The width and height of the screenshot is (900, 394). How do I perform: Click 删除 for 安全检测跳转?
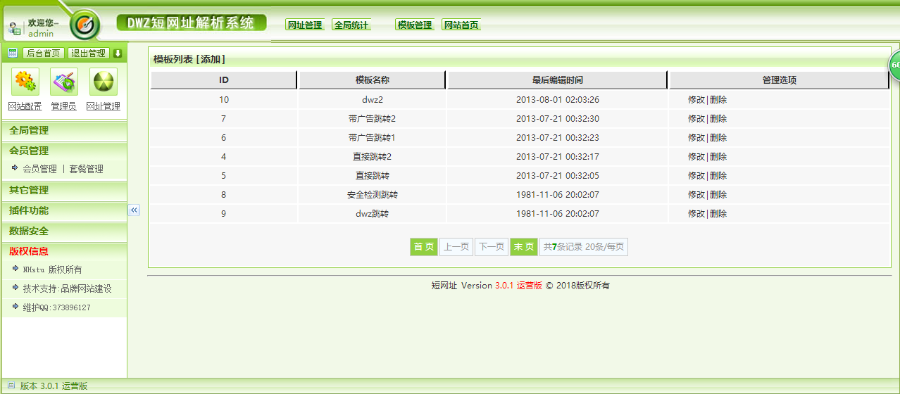[719, 195]
